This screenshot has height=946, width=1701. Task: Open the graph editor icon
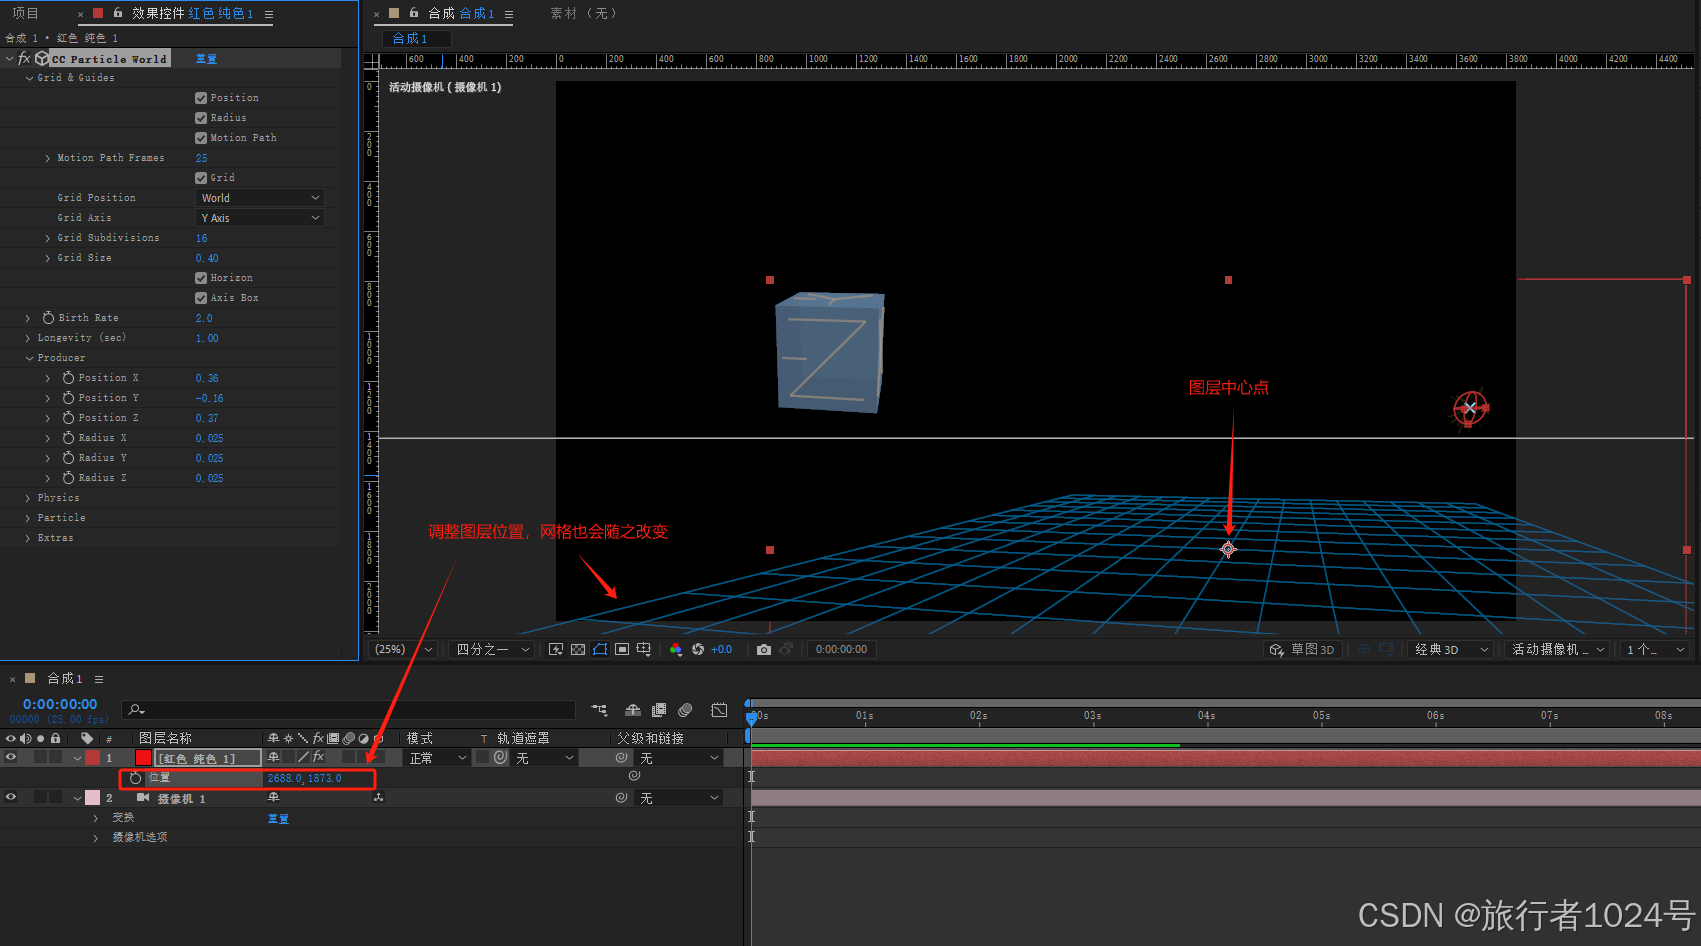[x=719, y=710]
